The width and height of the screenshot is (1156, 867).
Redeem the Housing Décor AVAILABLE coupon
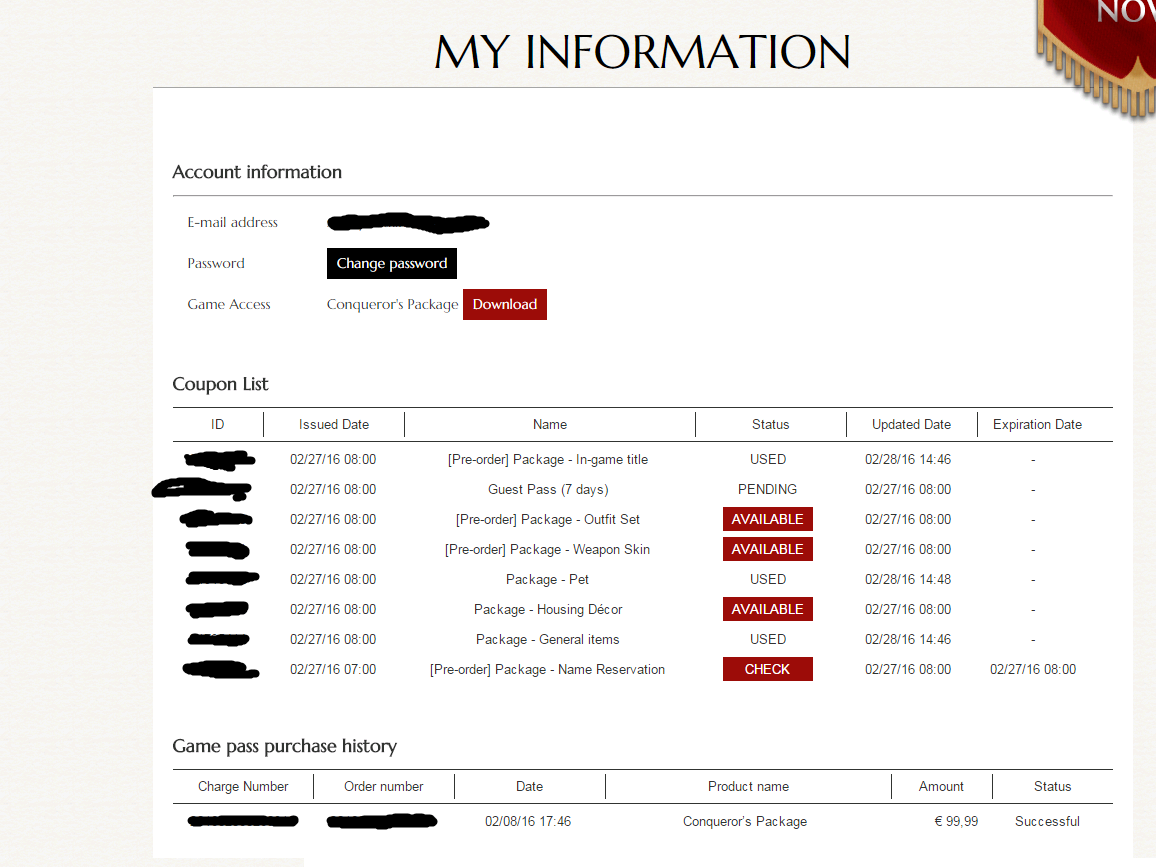coord(767,609)
